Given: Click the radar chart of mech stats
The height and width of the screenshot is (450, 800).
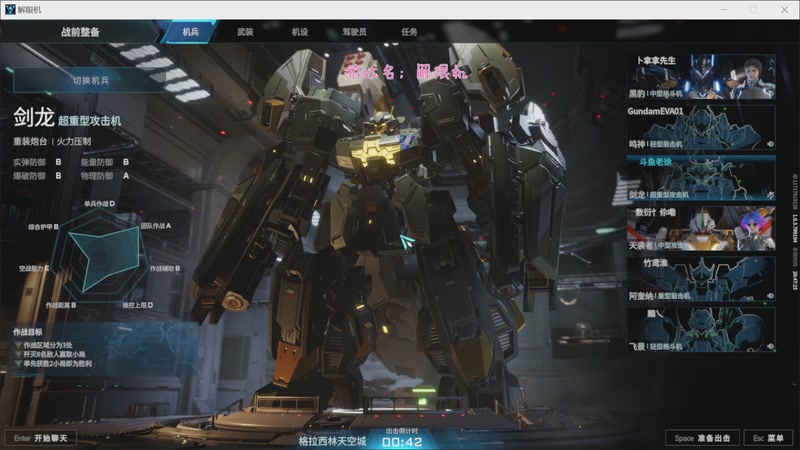Looking at the screenshot, I should pos(101,255).
